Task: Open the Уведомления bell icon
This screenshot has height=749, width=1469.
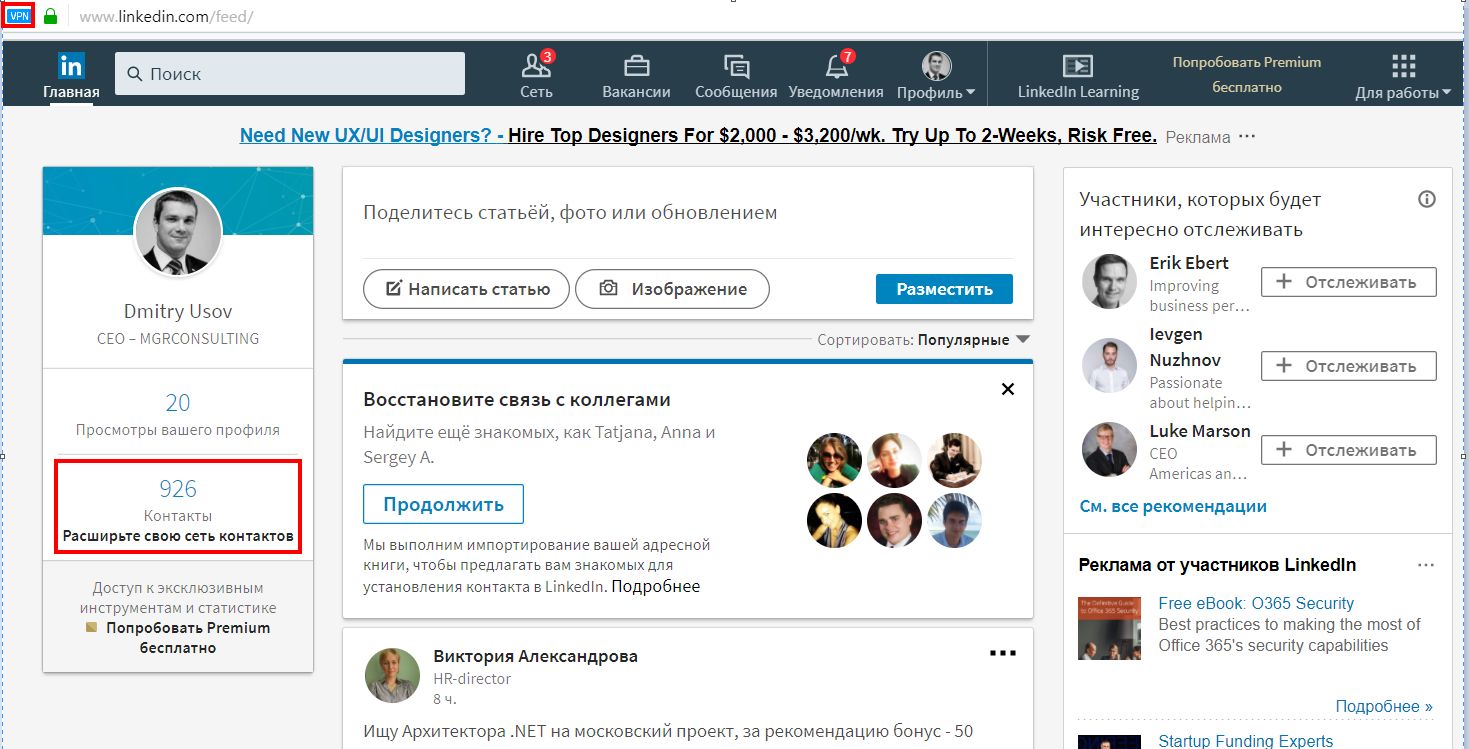Action: click(x=836, y=66)
